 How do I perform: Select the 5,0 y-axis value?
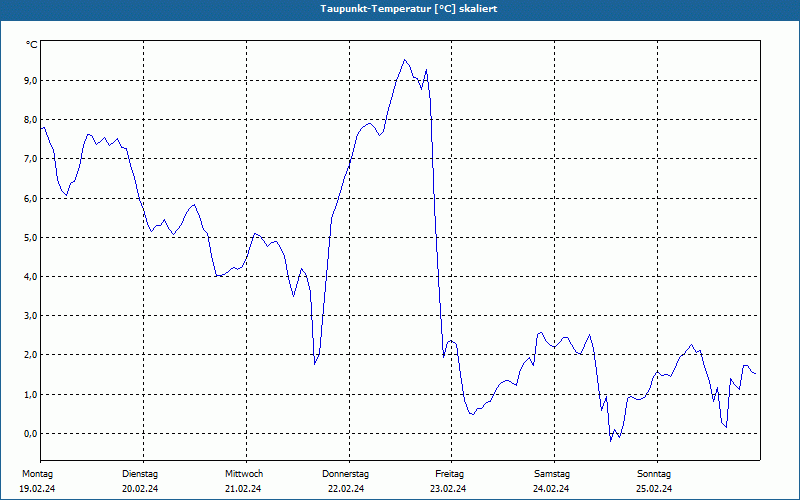(30, 237)
